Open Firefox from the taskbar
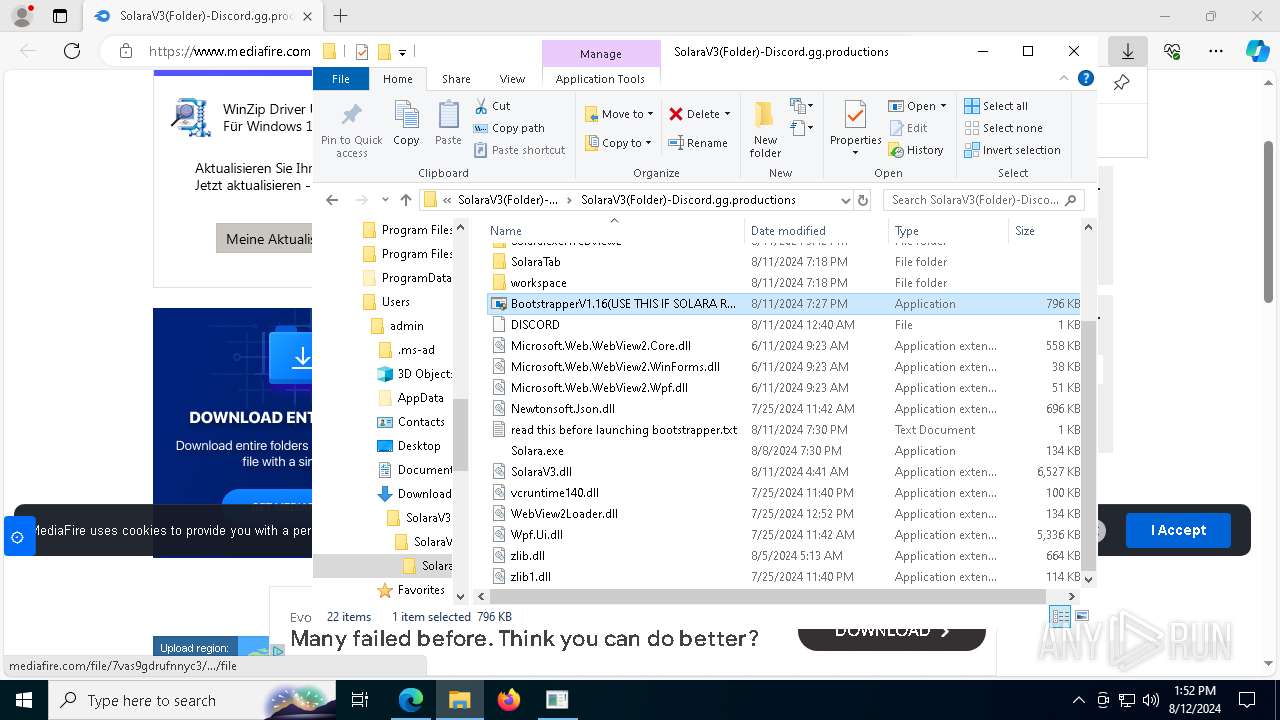 508,700
